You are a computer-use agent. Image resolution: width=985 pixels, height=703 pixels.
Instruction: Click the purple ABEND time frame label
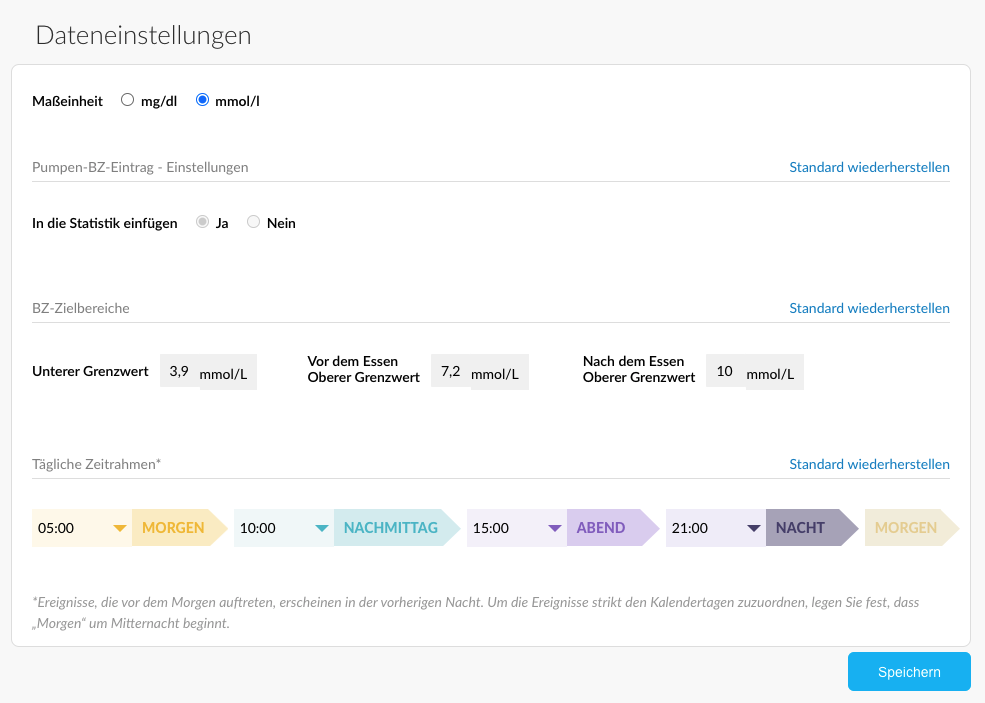click(602, 528)
